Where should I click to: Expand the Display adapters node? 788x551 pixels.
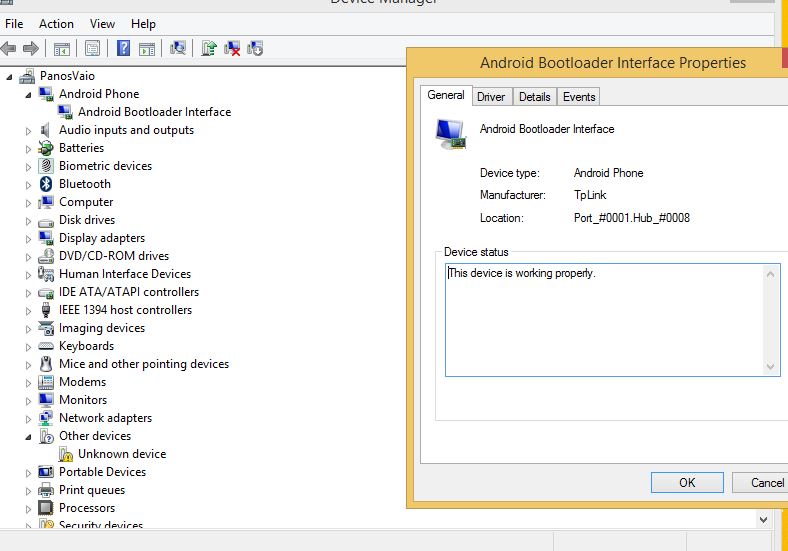[x=28, y=238]
